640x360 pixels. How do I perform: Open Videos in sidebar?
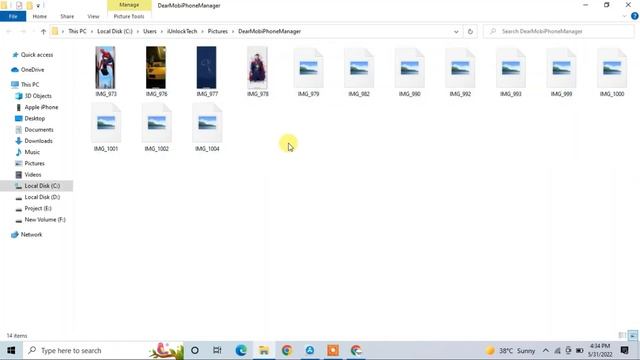[x=28, y=175]
